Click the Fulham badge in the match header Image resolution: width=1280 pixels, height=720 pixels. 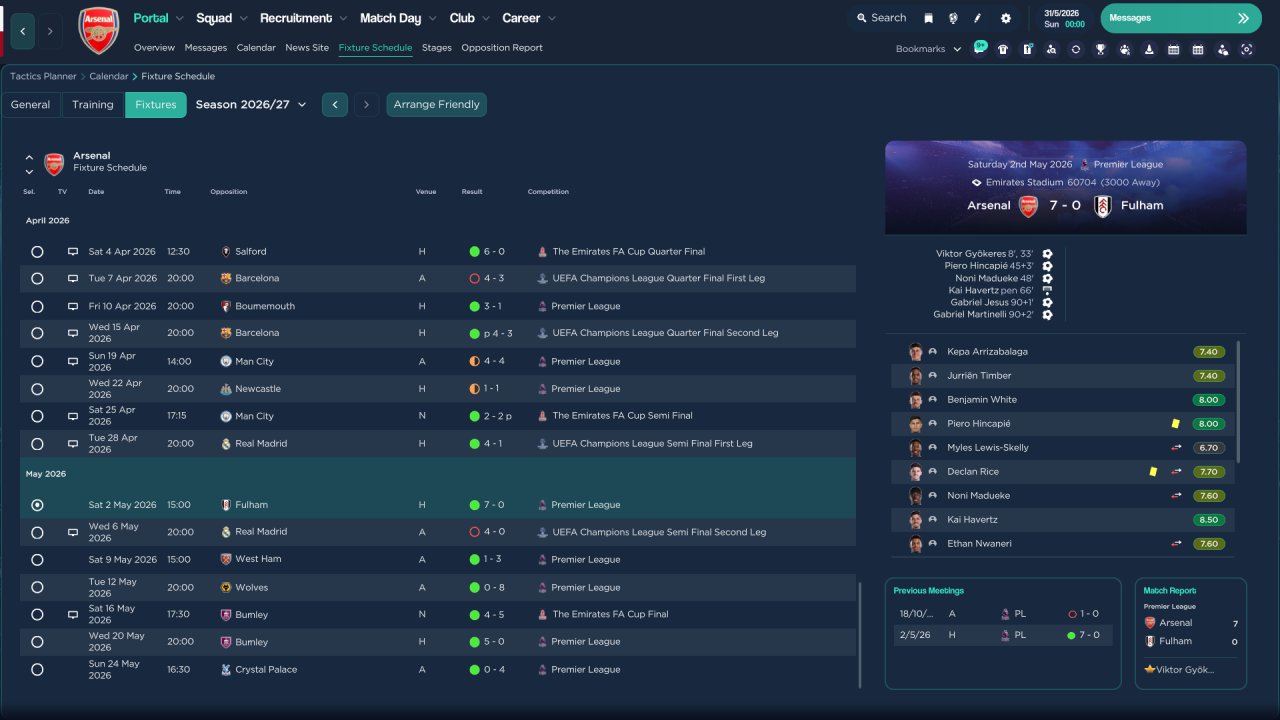tap(1102, 206)
